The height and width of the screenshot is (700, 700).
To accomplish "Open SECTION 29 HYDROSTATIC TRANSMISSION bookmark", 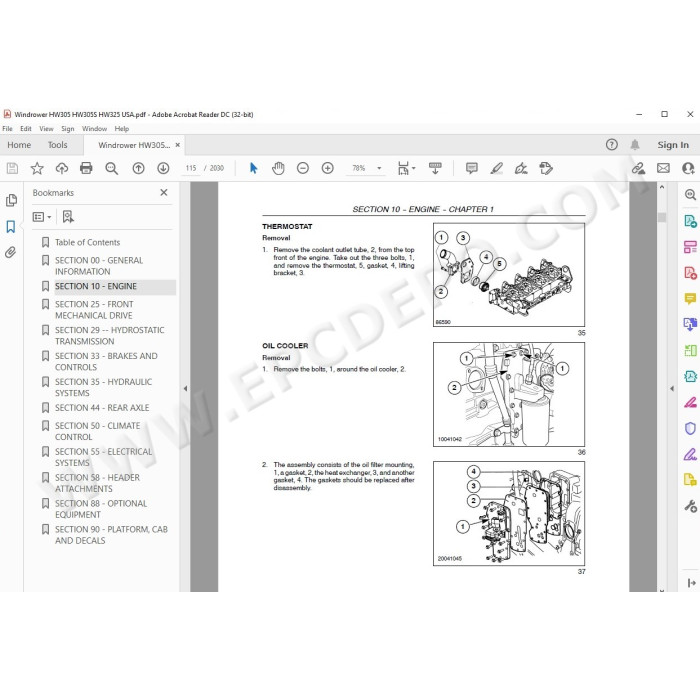I will click(110, 336).
